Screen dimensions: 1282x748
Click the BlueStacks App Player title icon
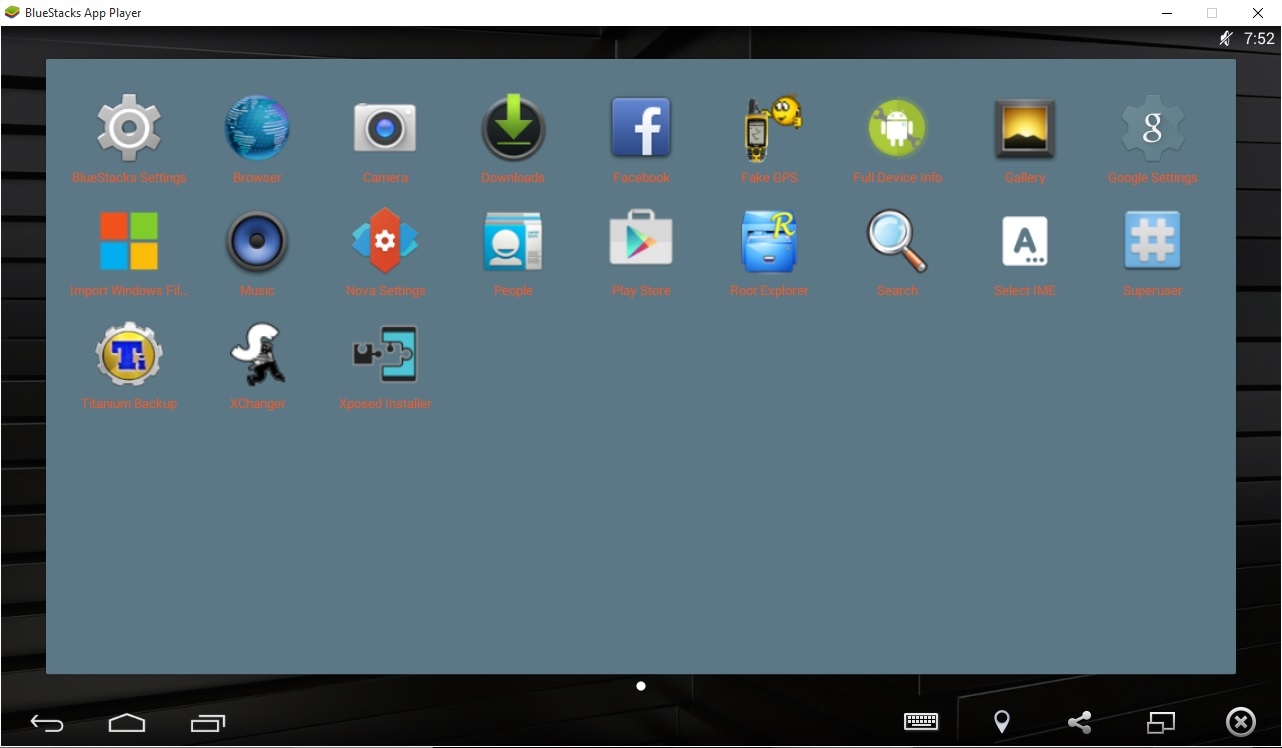coord(12,13)
